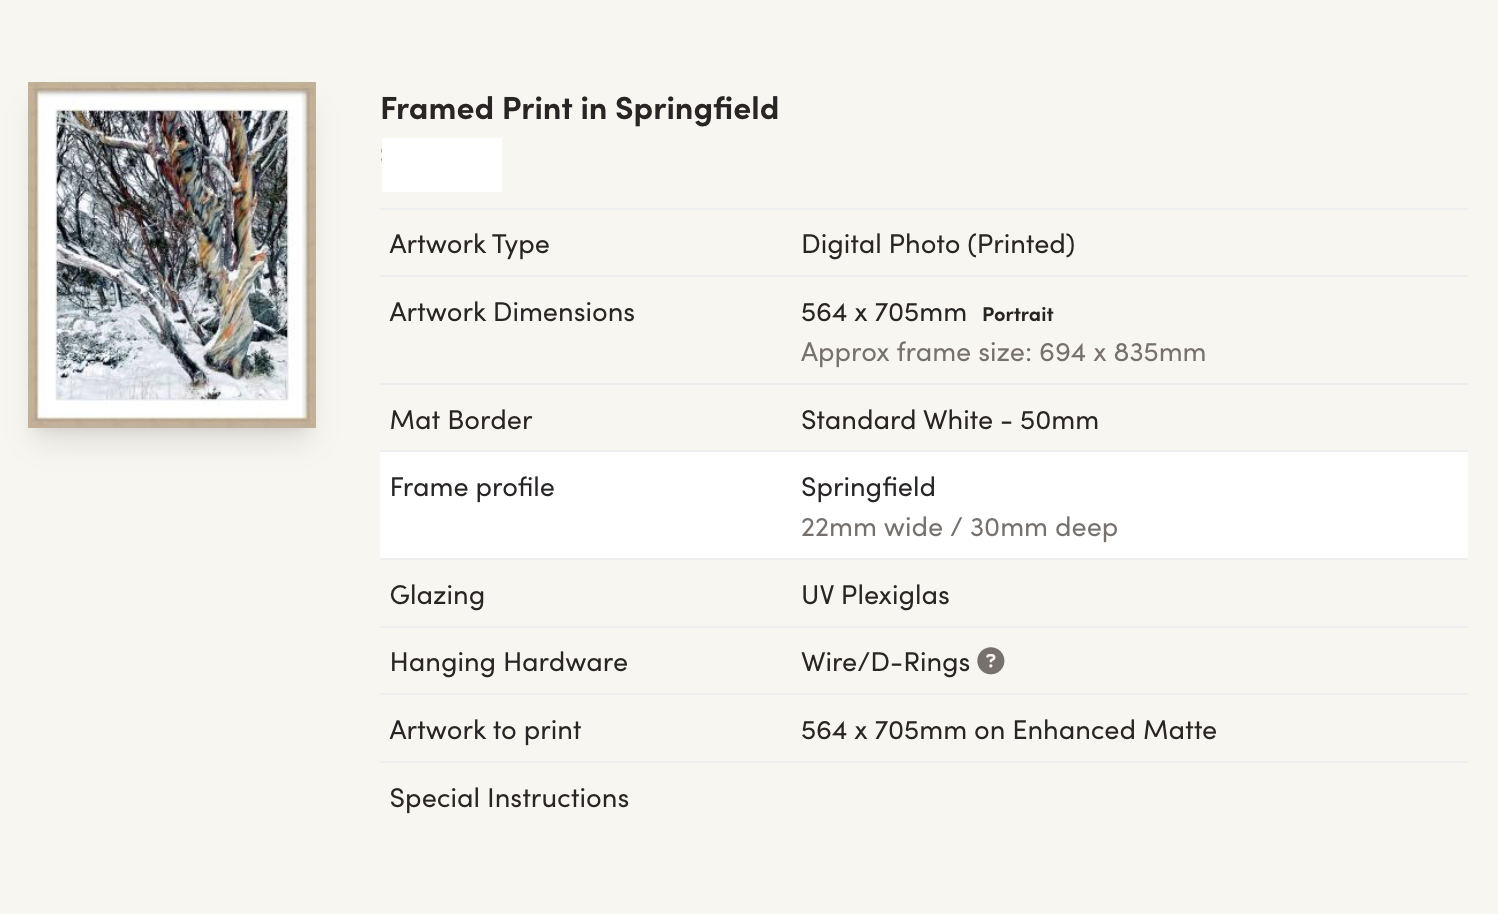Select the Artwork to print label

pyautogui.click(x=485, y=730)
